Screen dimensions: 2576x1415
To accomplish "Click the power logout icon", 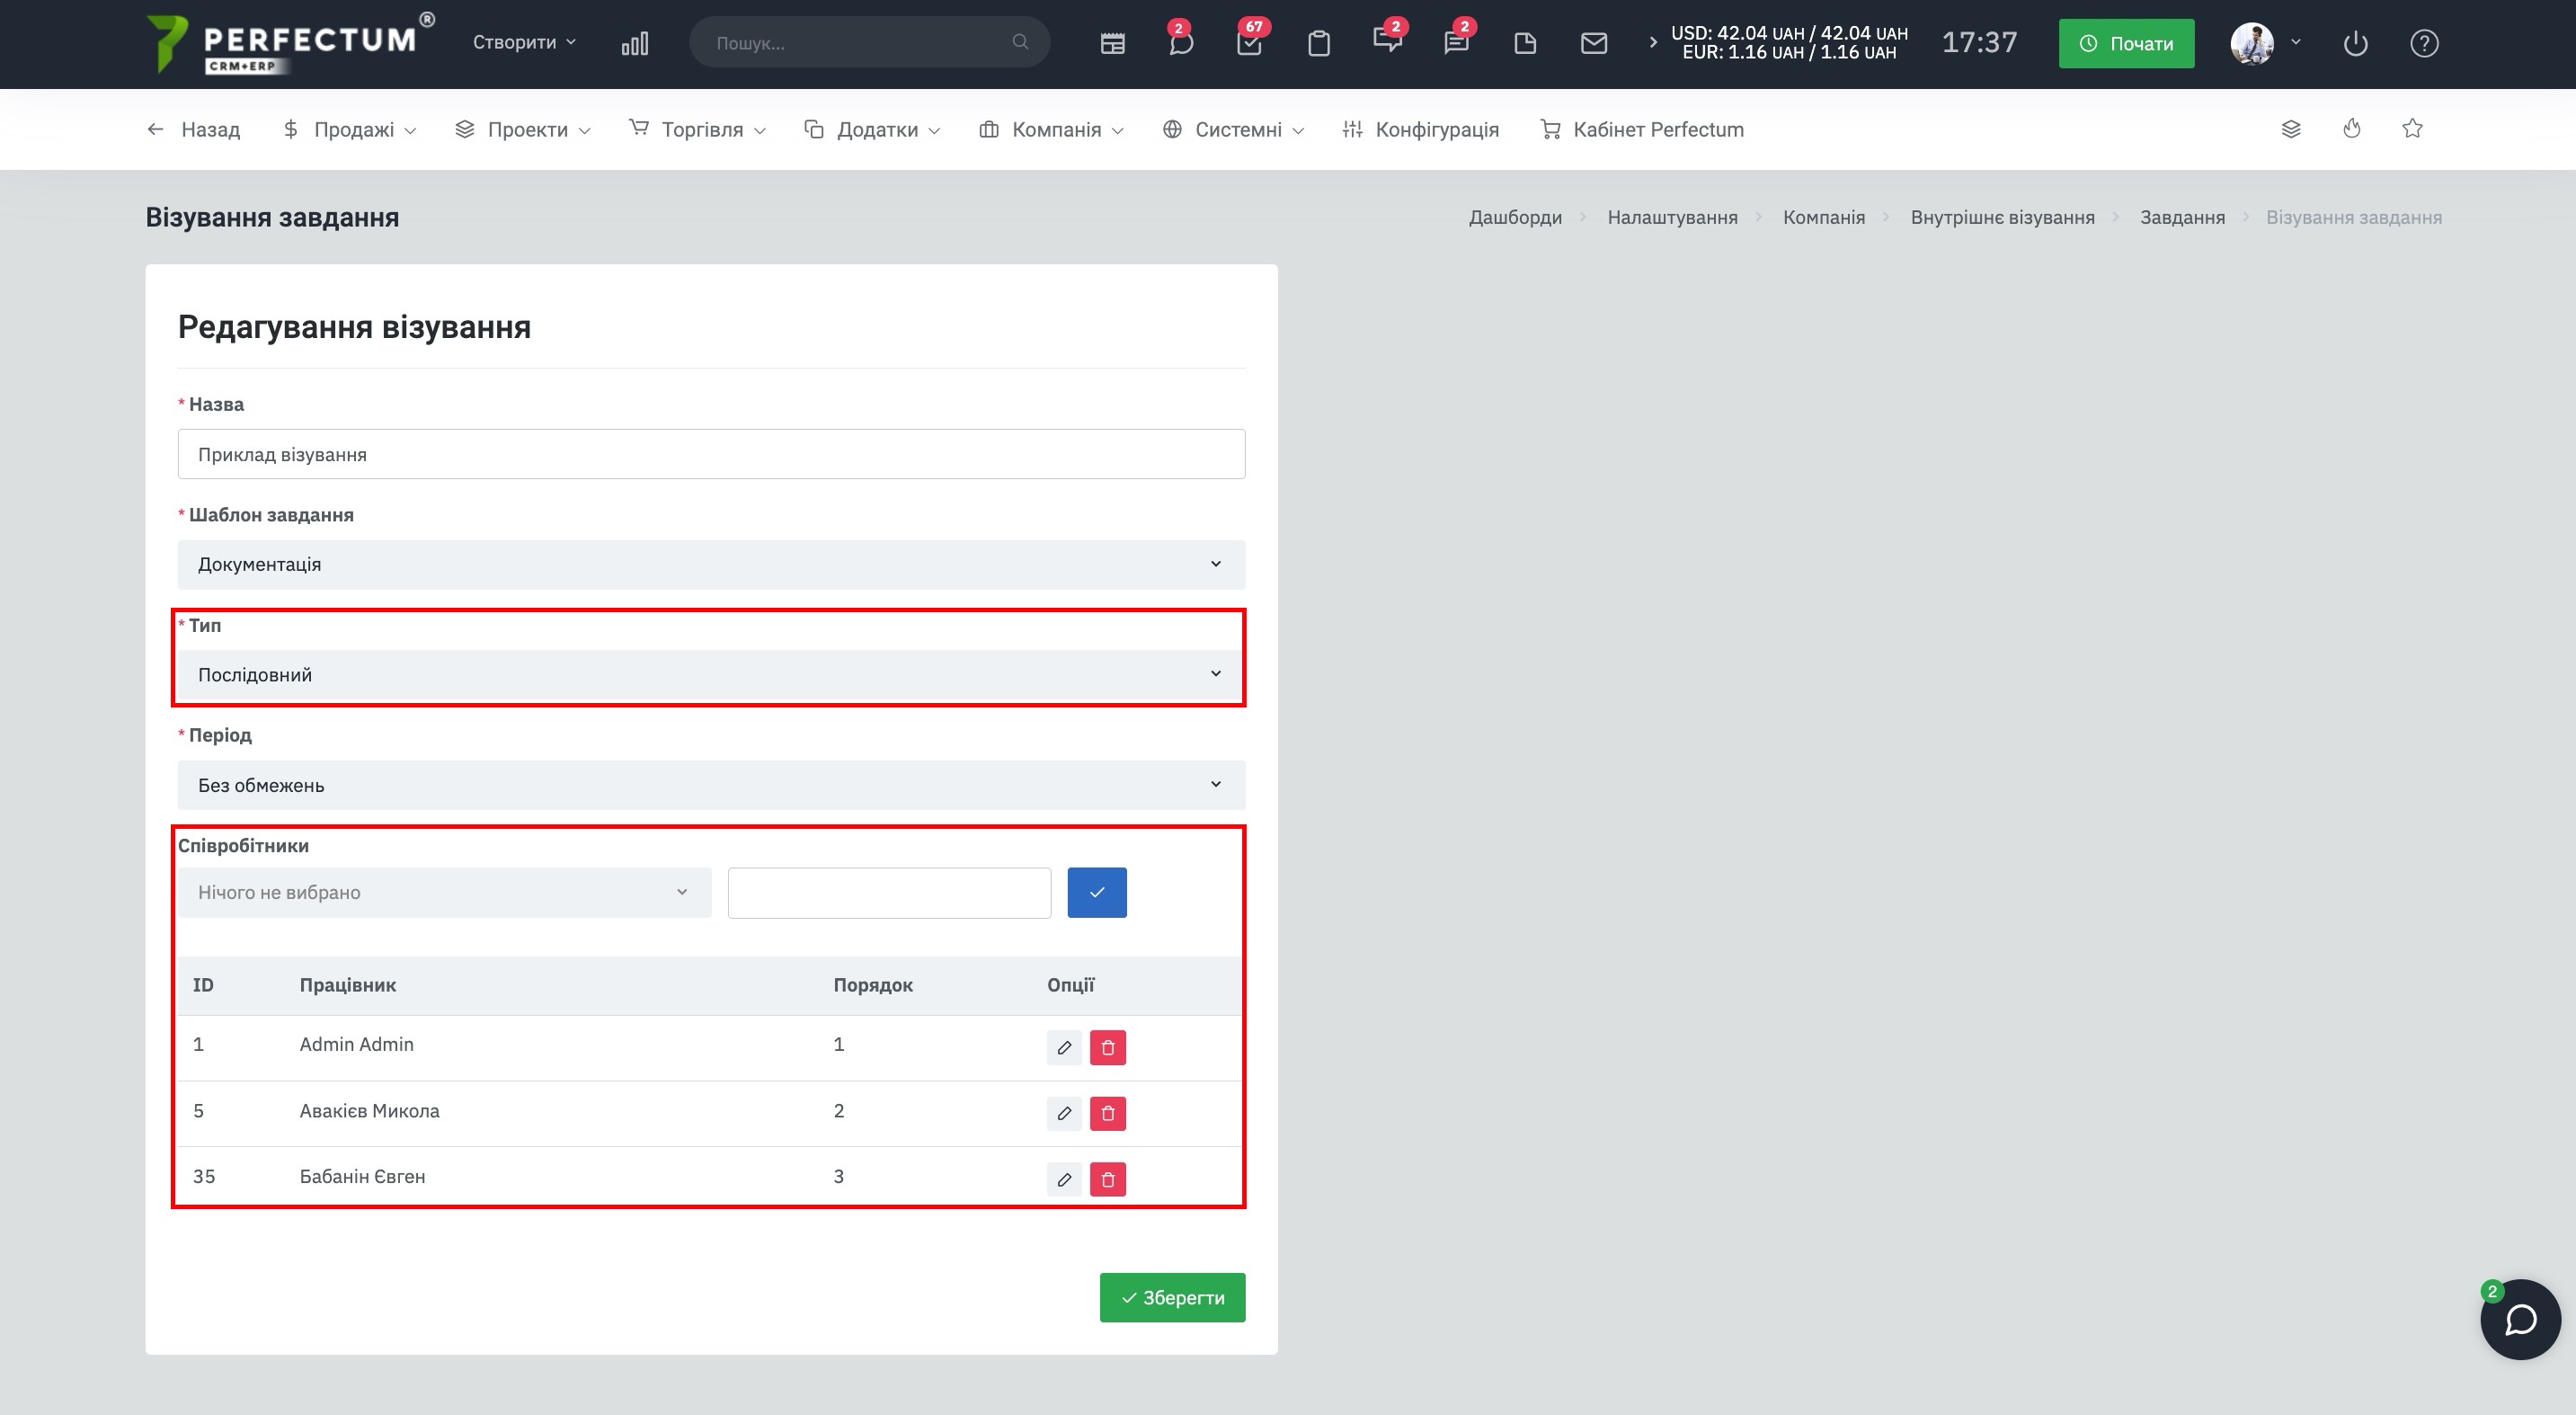I will click(2355, 43).
